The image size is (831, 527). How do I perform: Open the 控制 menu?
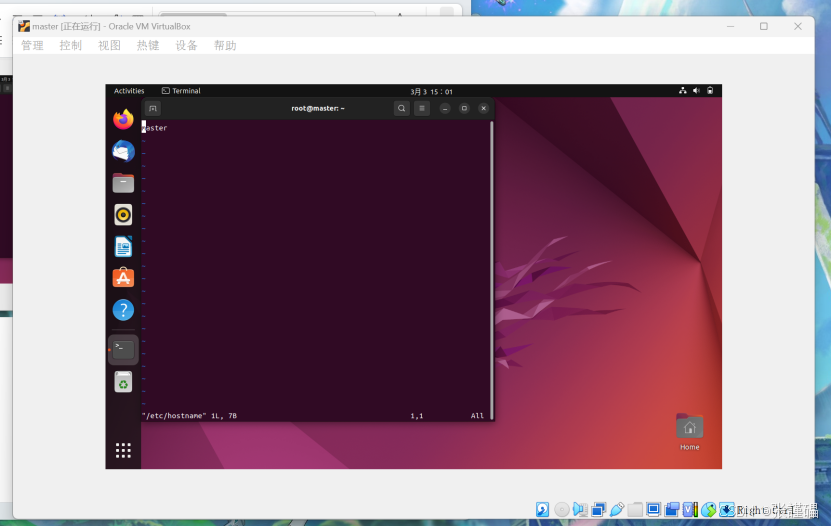[x=70, y=46]
